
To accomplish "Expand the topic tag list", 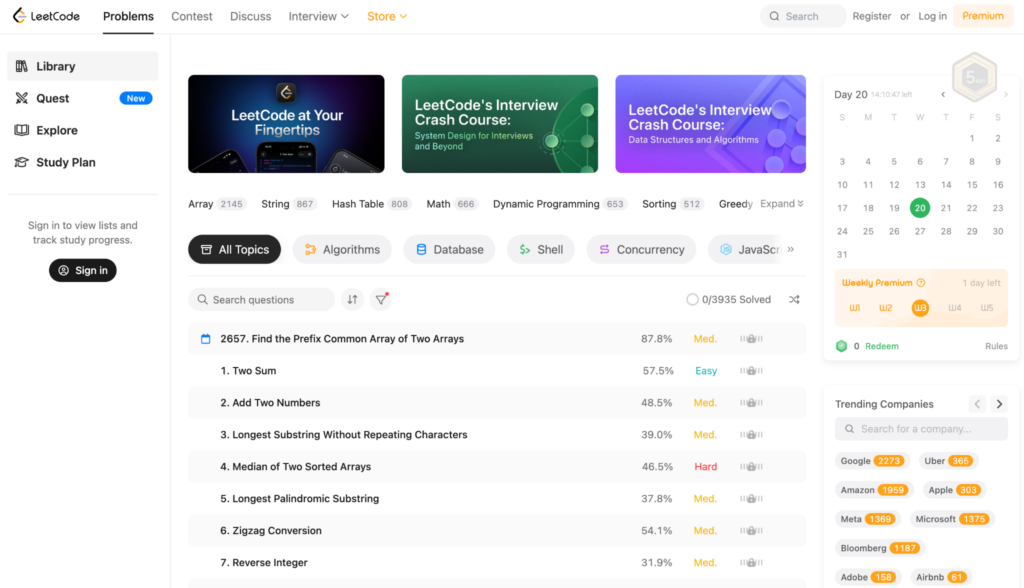I will tap(782, 204).
